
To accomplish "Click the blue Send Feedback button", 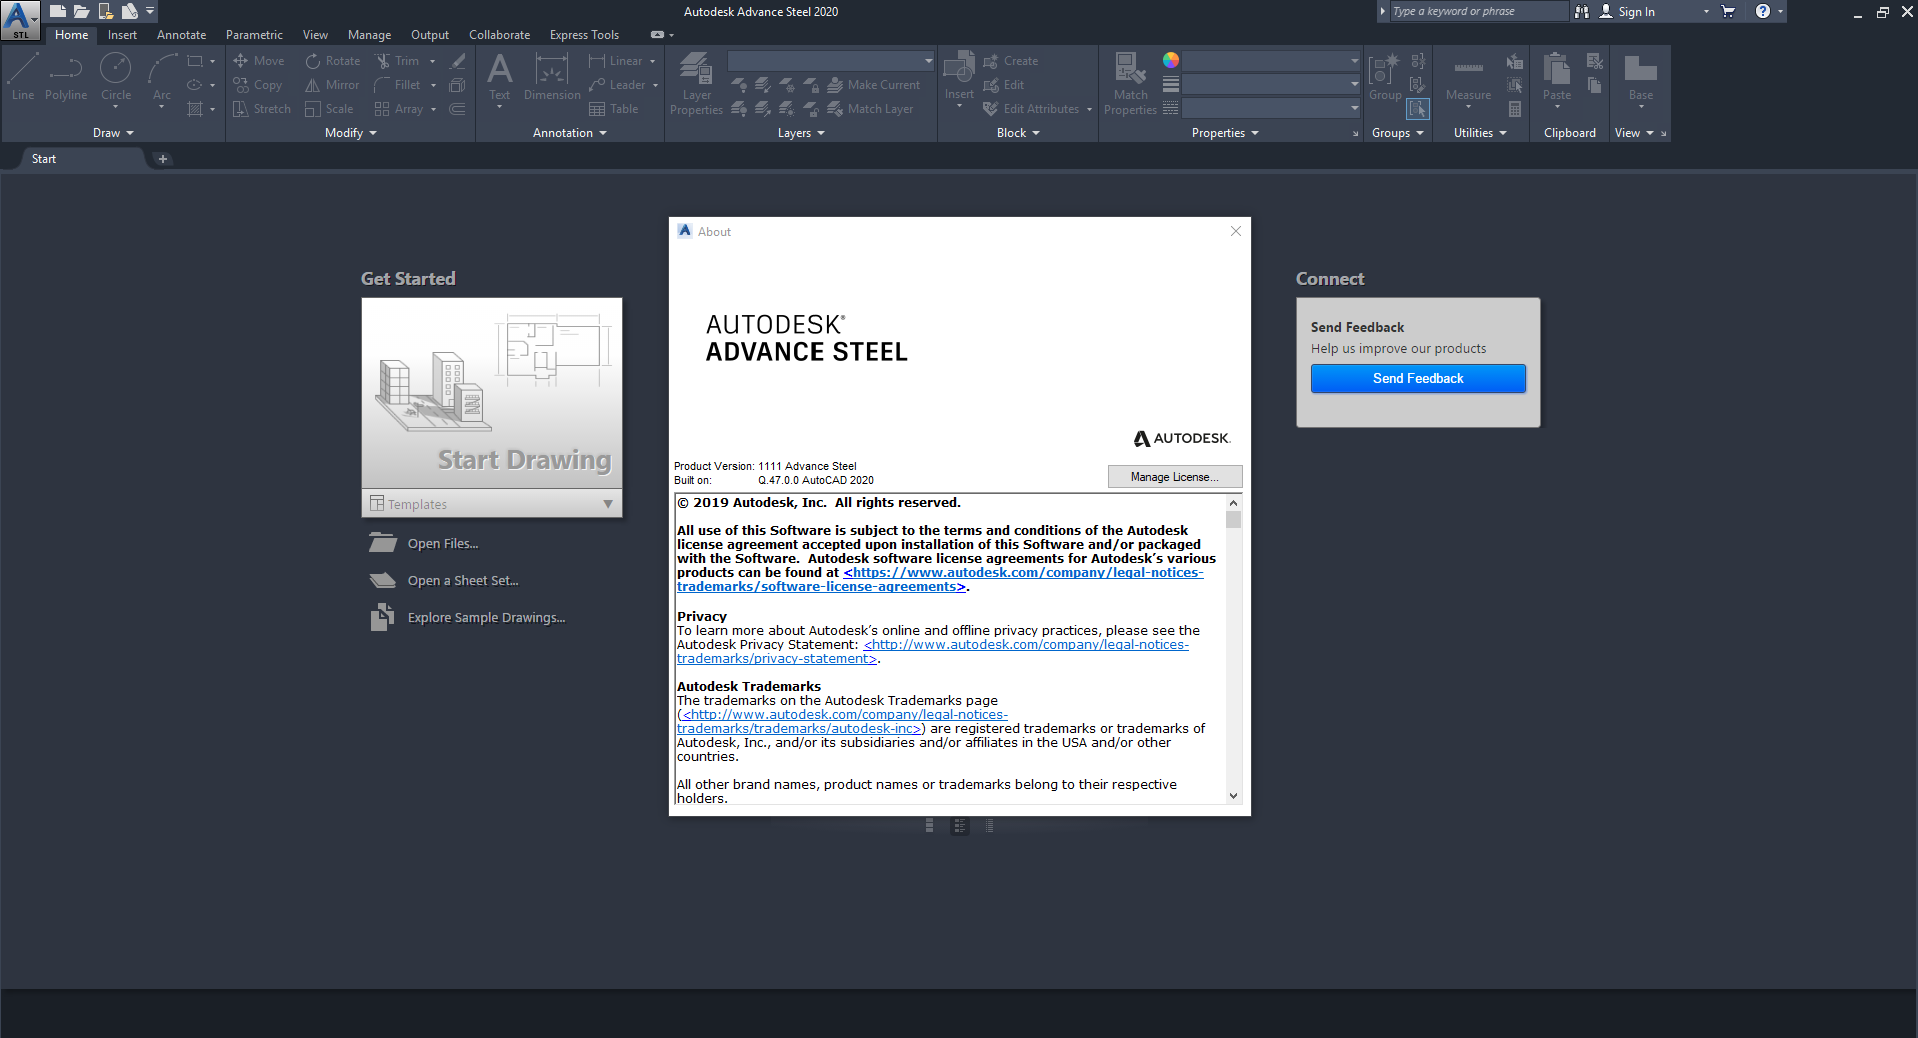I will (x=1418, y=378).
